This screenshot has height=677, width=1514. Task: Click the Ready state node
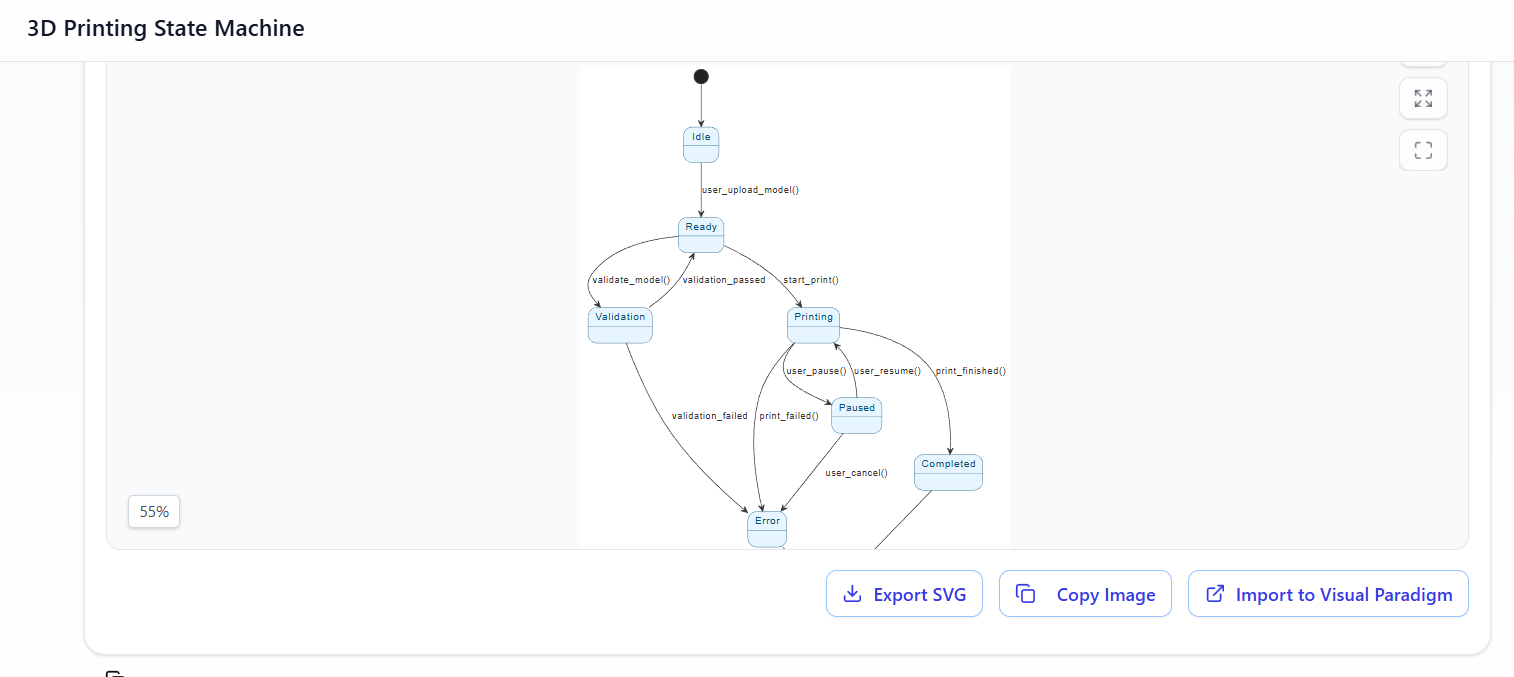pyautogui.click(x=701, y=235)
